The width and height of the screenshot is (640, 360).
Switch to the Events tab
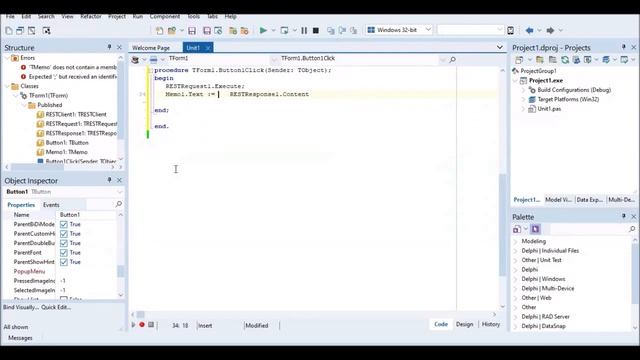(x=51, y=205)
